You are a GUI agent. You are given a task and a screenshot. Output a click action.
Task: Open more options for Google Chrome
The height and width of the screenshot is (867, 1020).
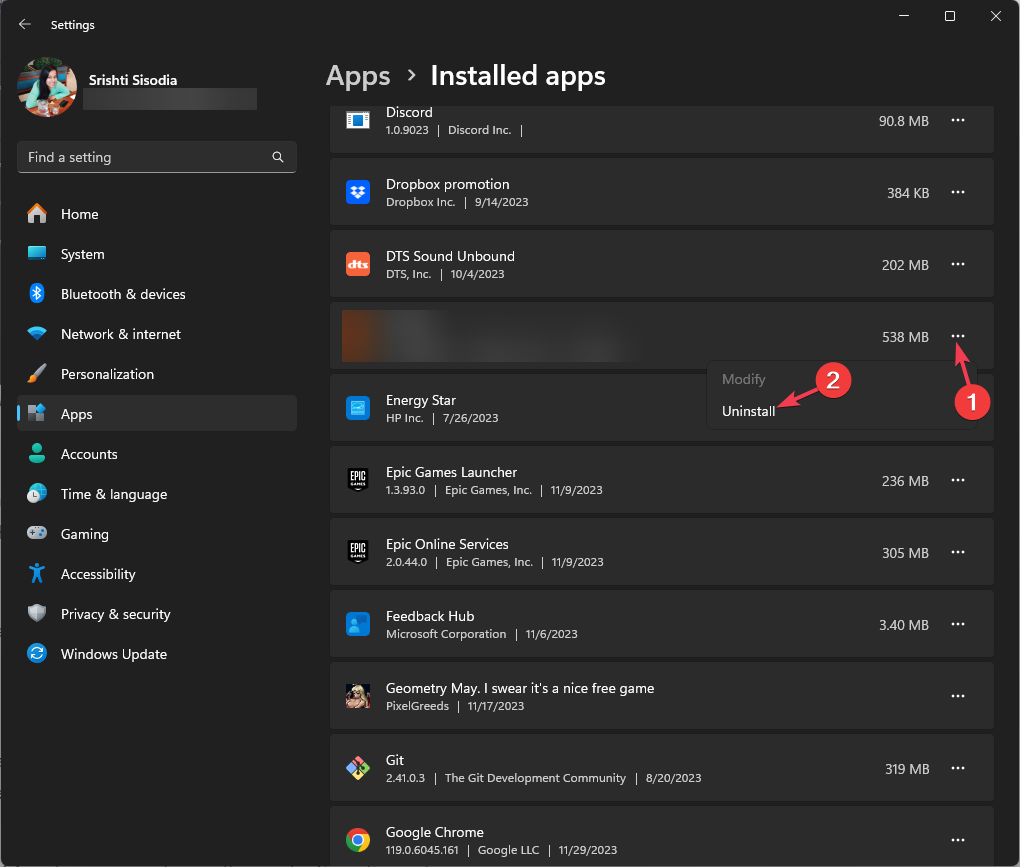tap(958, 840)
